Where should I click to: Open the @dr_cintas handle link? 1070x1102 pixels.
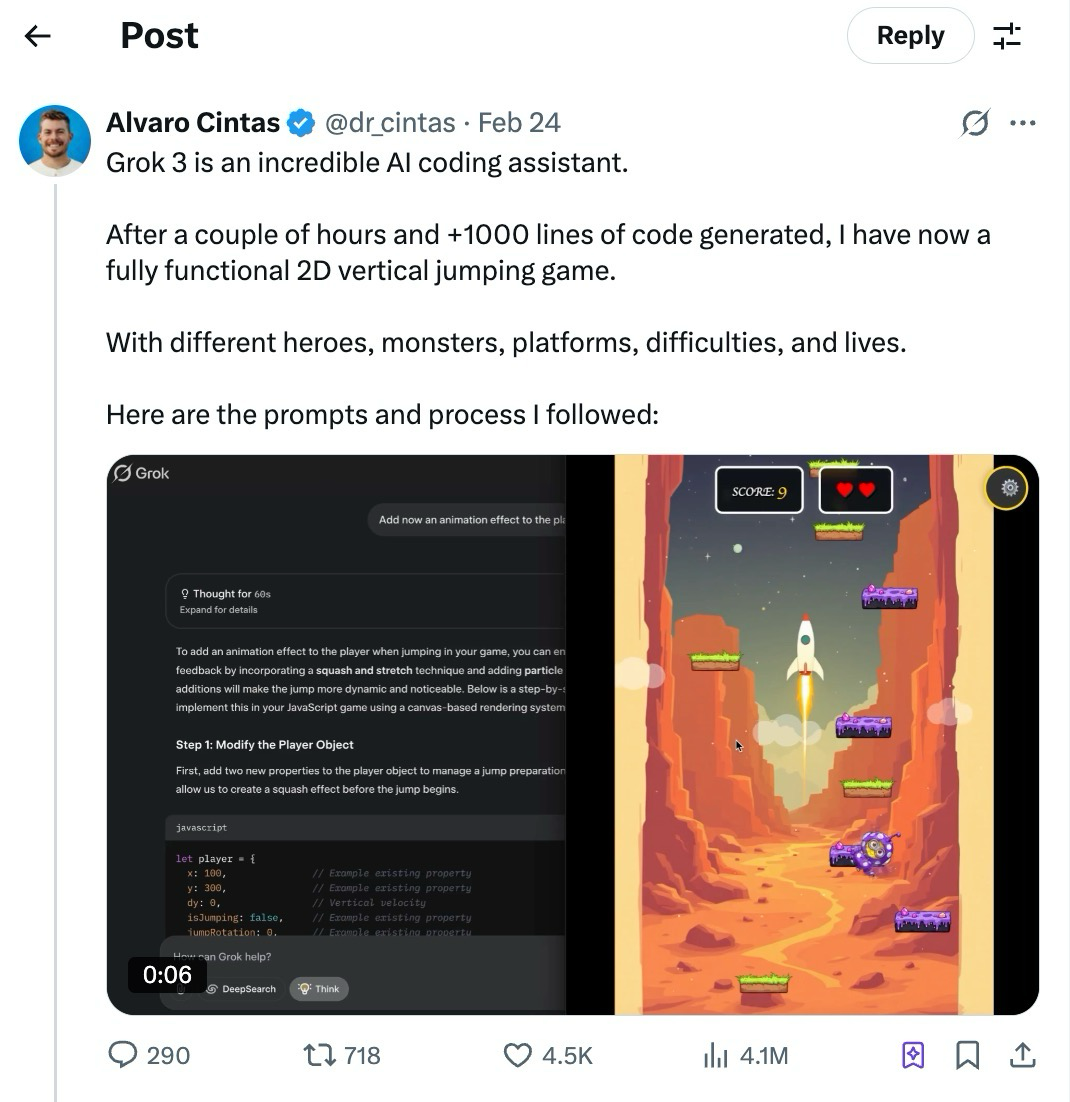coord(390,123)
